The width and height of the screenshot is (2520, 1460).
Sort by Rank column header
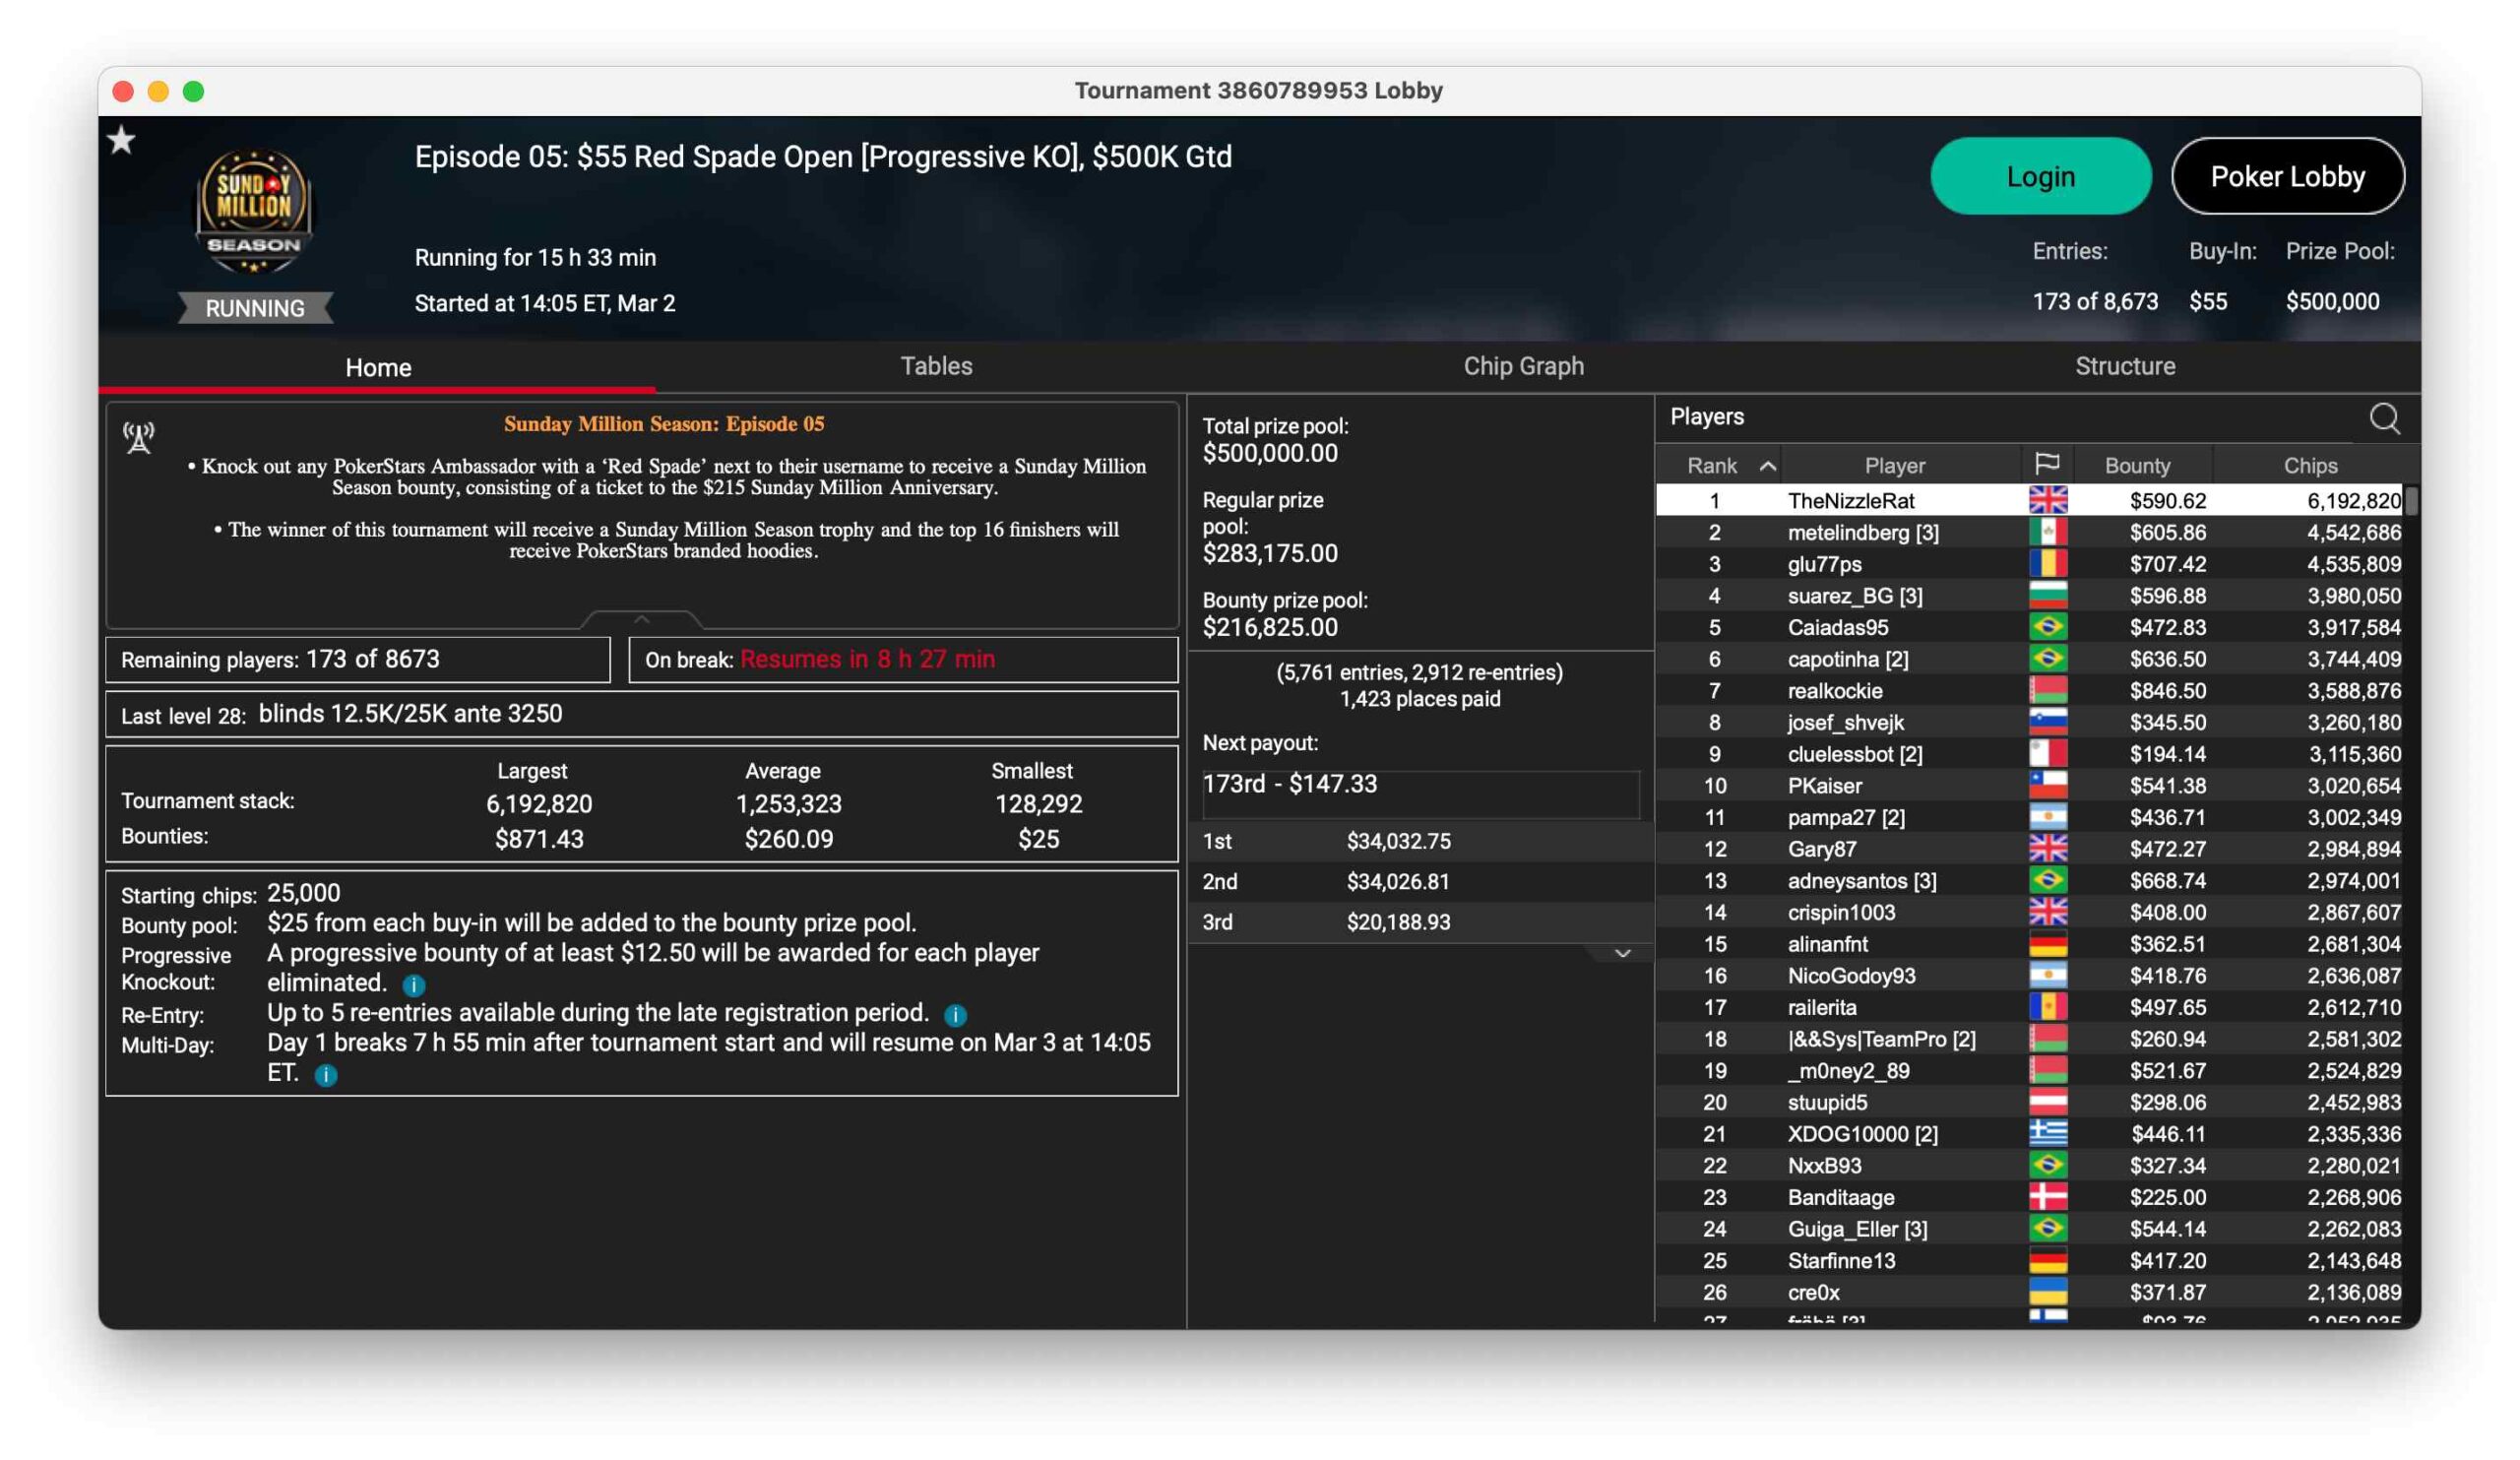(x=1711, y=465)
